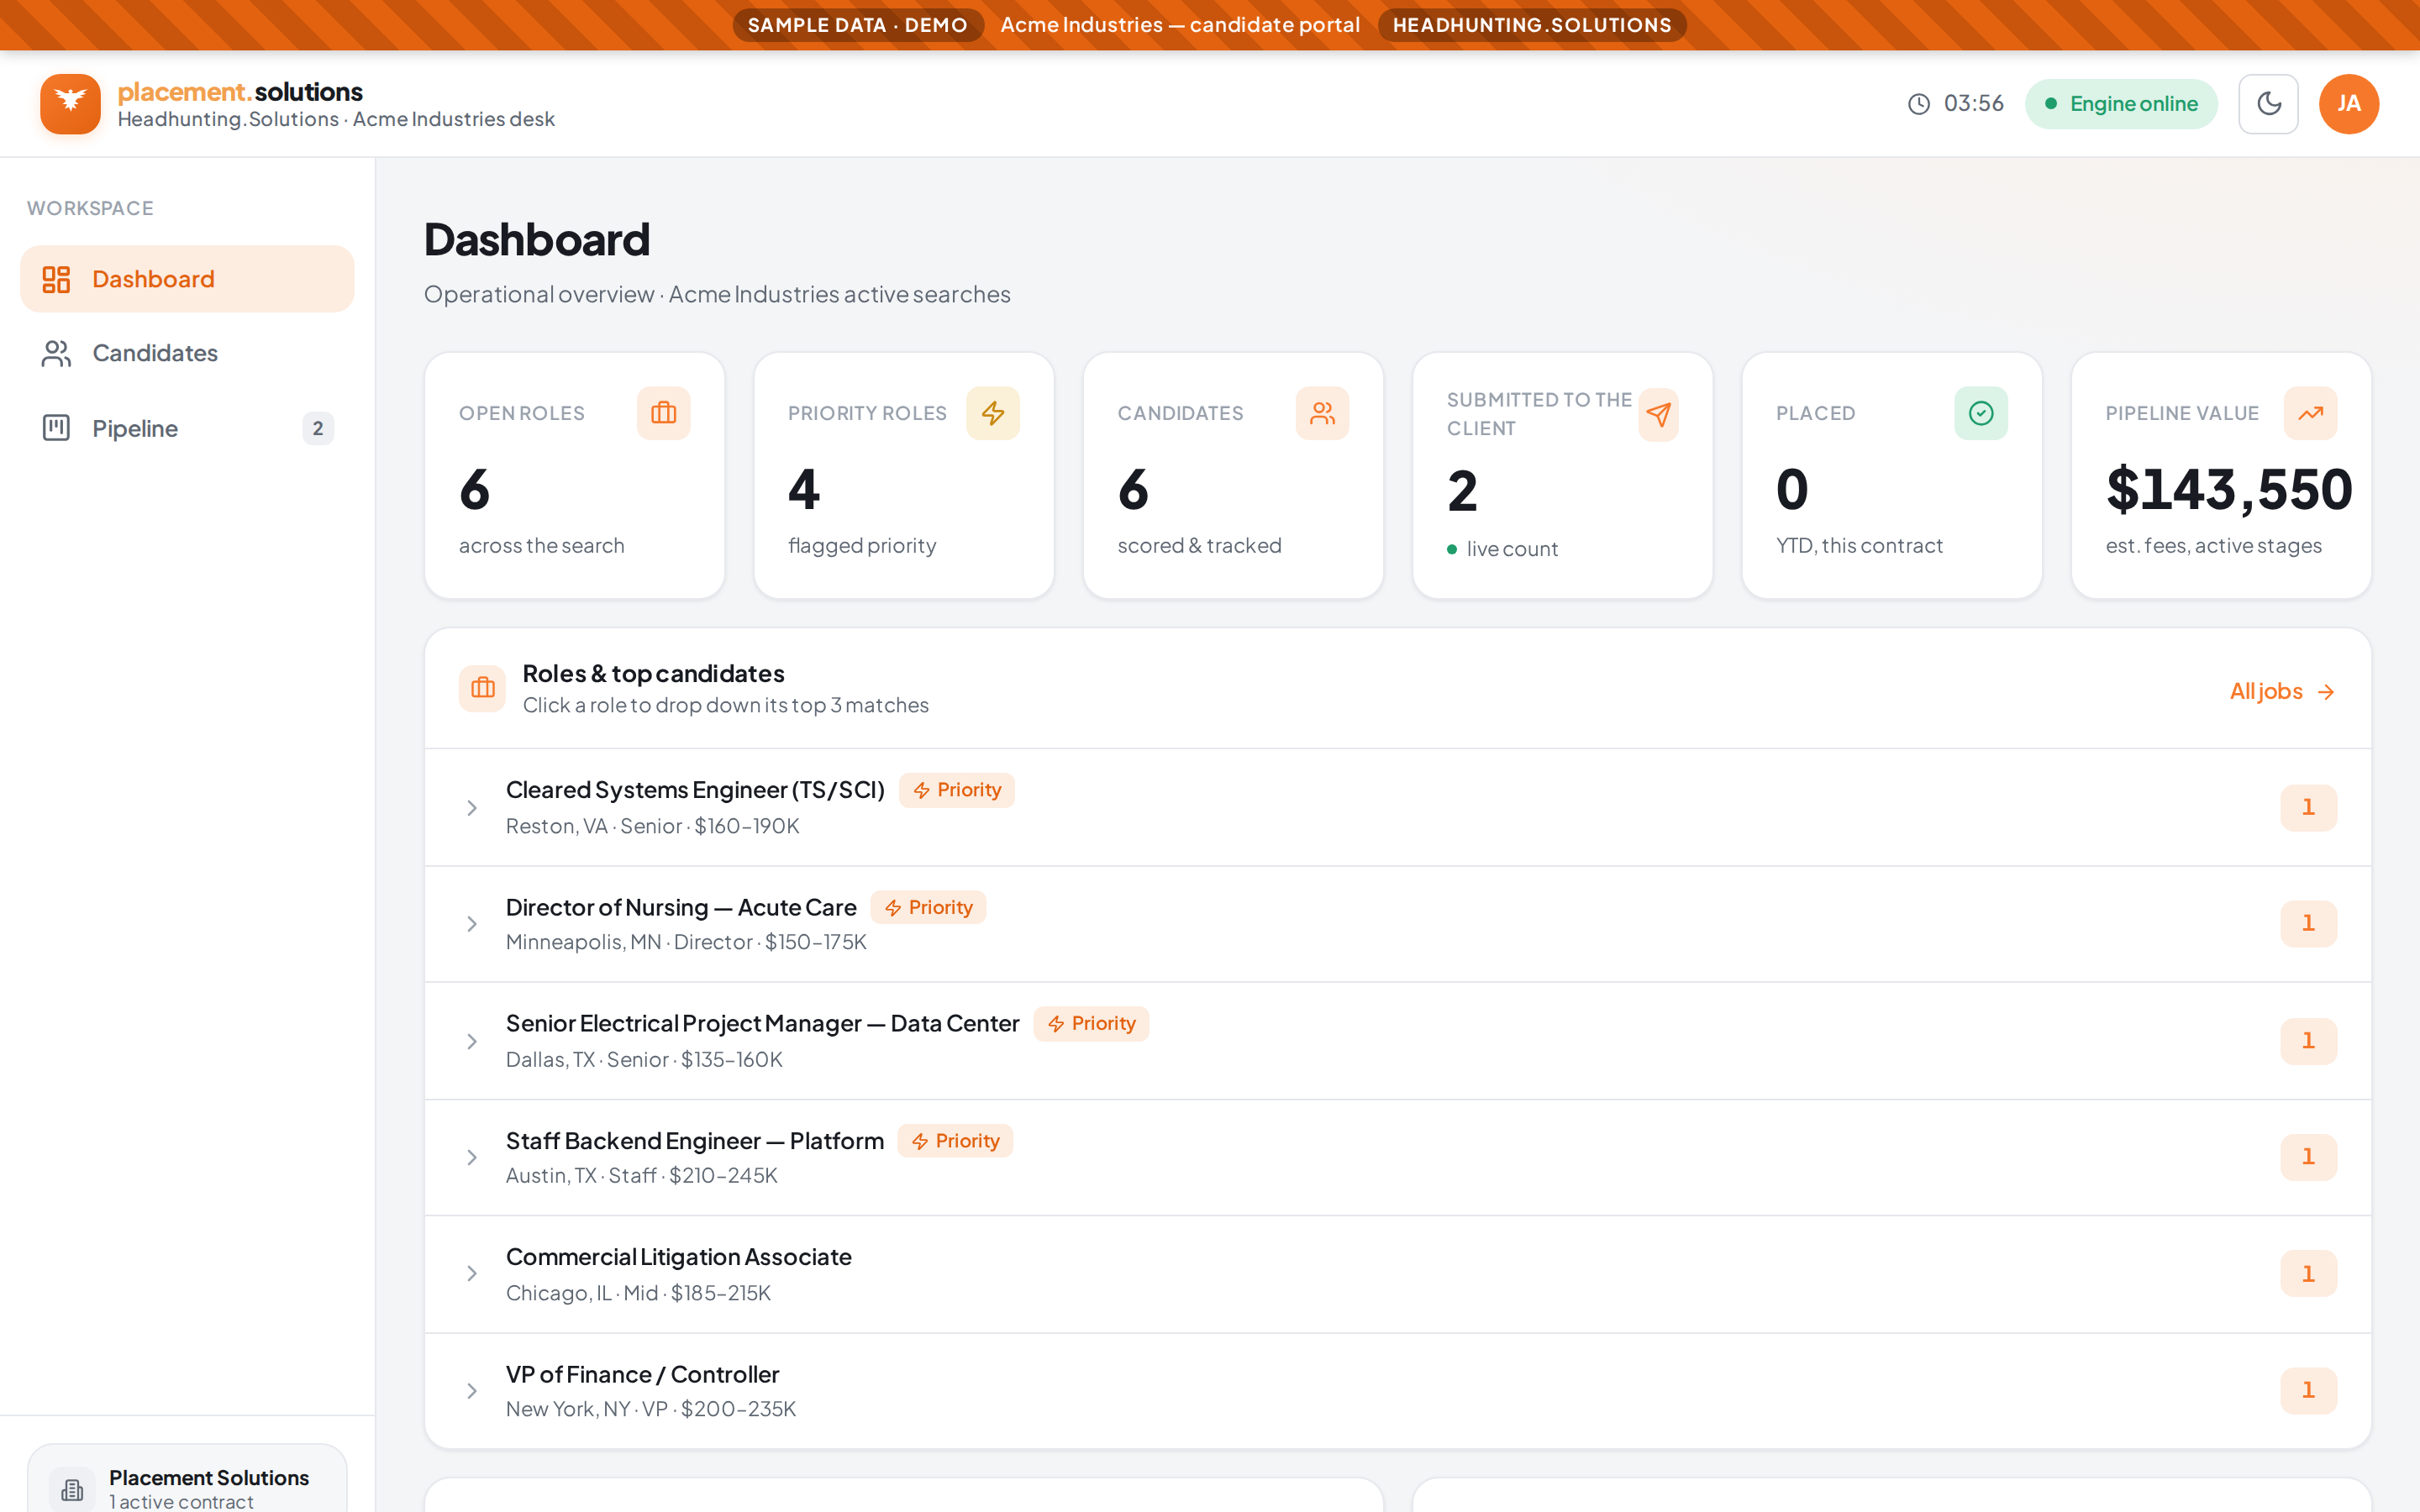The height and width of the screenshot is (1512, 2420).
Task: Click candidate count badge for Senior Electrical Project Manager
Action: pyautogui.click(x=2309, y=1041)
